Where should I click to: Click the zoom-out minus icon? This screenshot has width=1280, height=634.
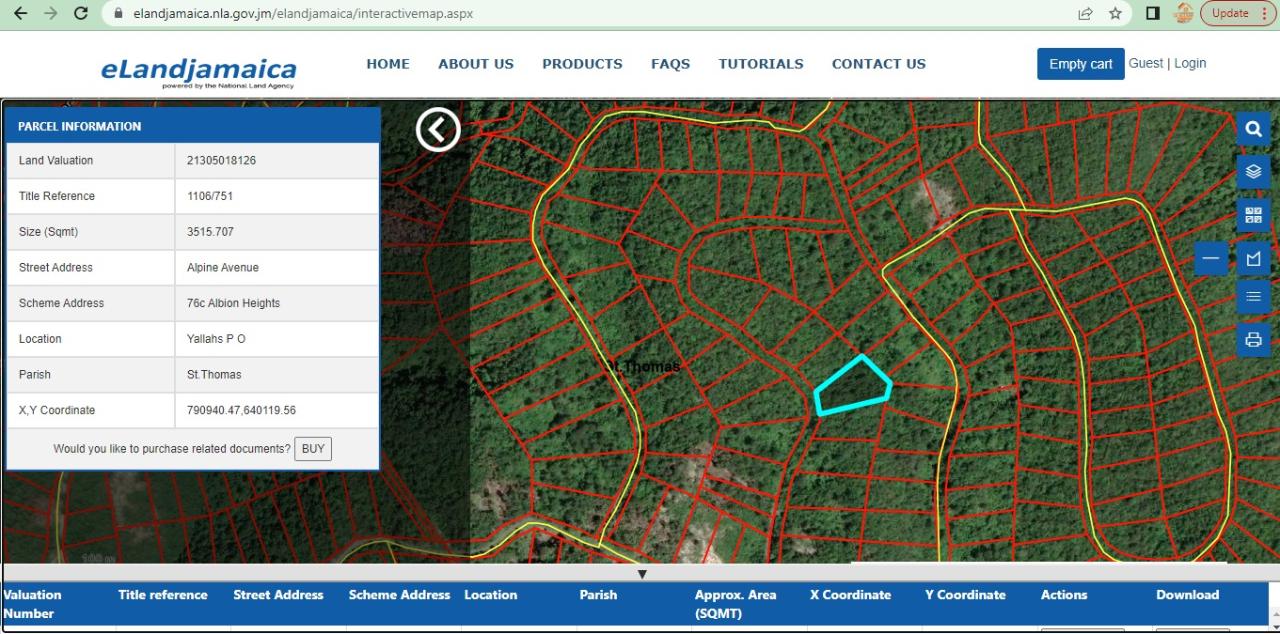[x=1210, y=258]
